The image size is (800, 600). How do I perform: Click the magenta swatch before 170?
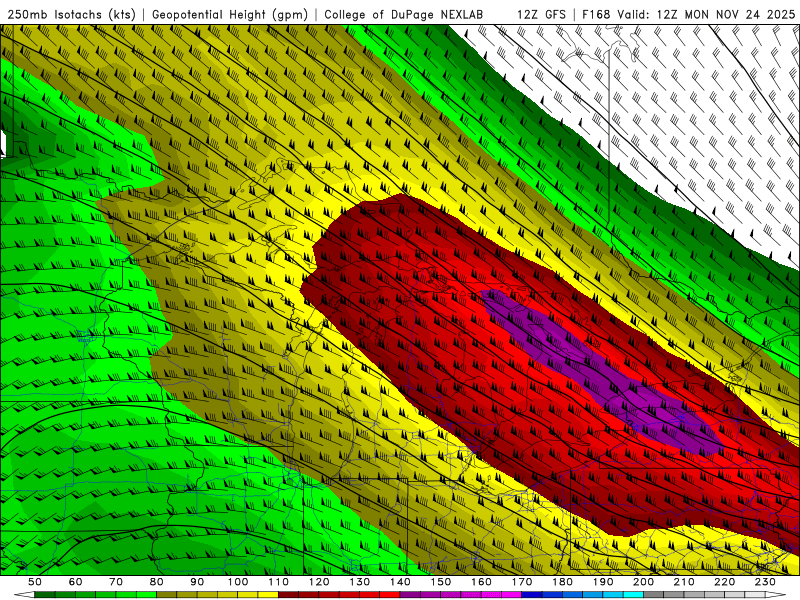click(x=512, y=595)
